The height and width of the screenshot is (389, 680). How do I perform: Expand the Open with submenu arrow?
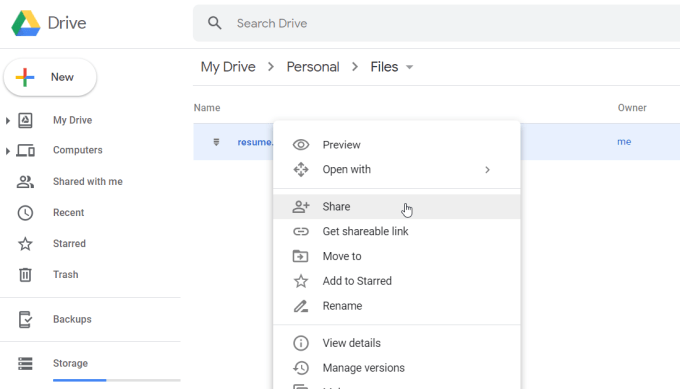487,170
